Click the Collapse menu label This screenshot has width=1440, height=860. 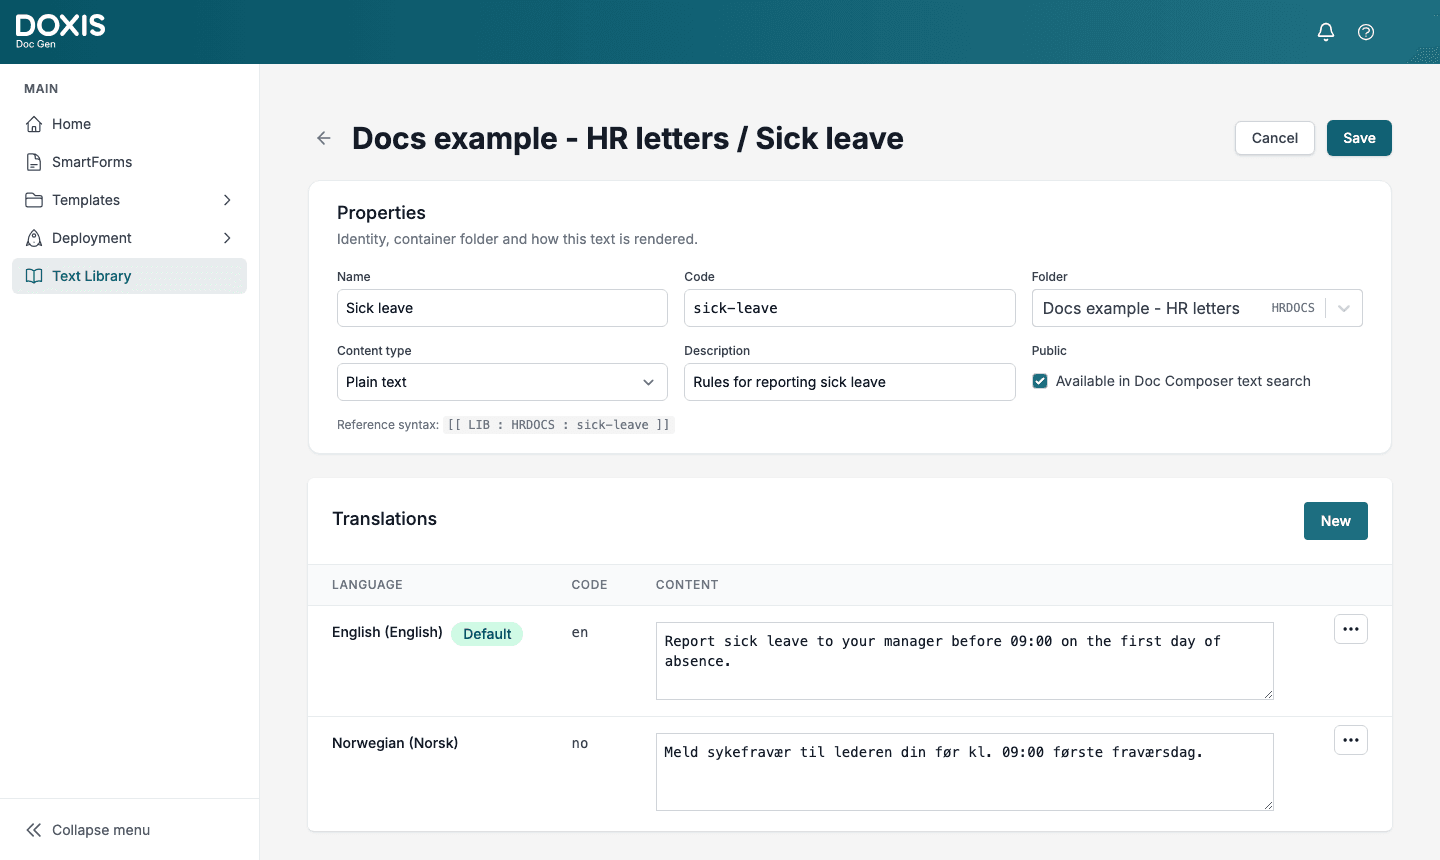101,830
